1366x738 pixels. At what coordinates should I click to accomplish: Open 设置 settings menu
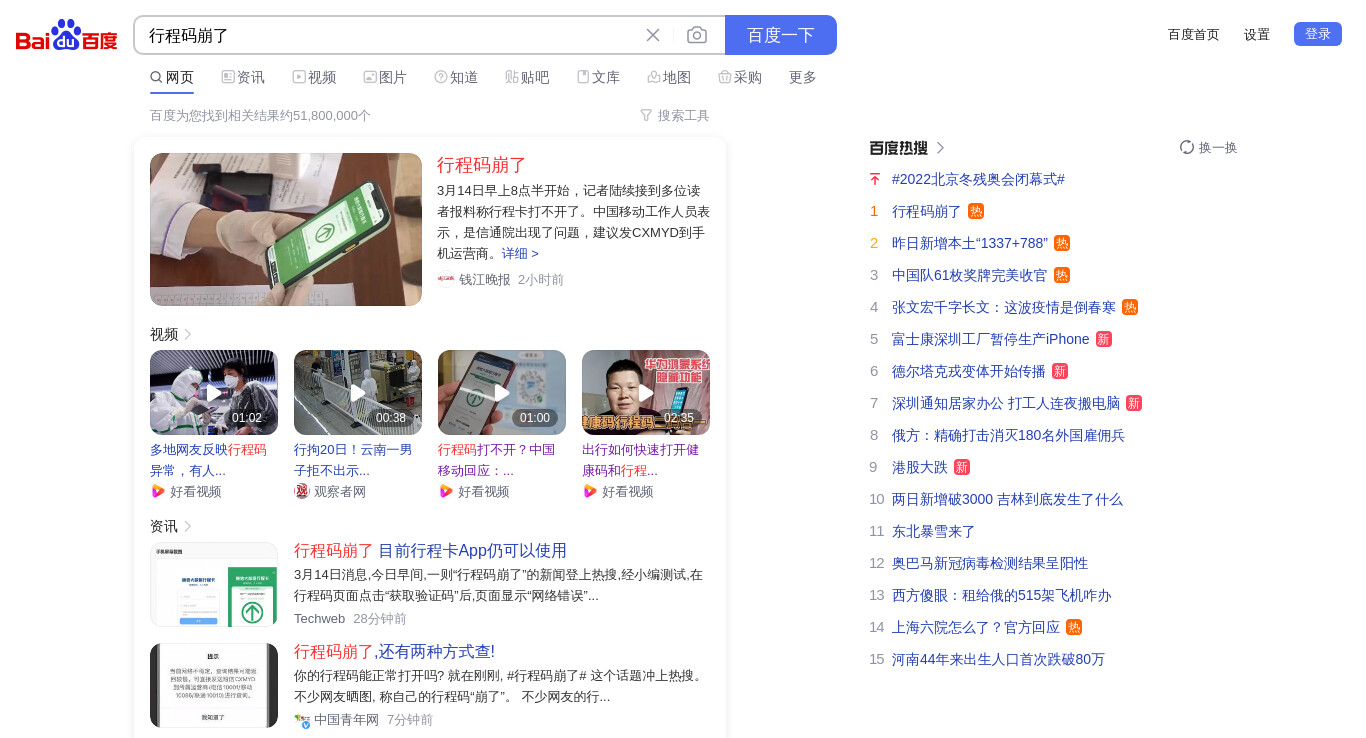click(x=1257, y=34)
